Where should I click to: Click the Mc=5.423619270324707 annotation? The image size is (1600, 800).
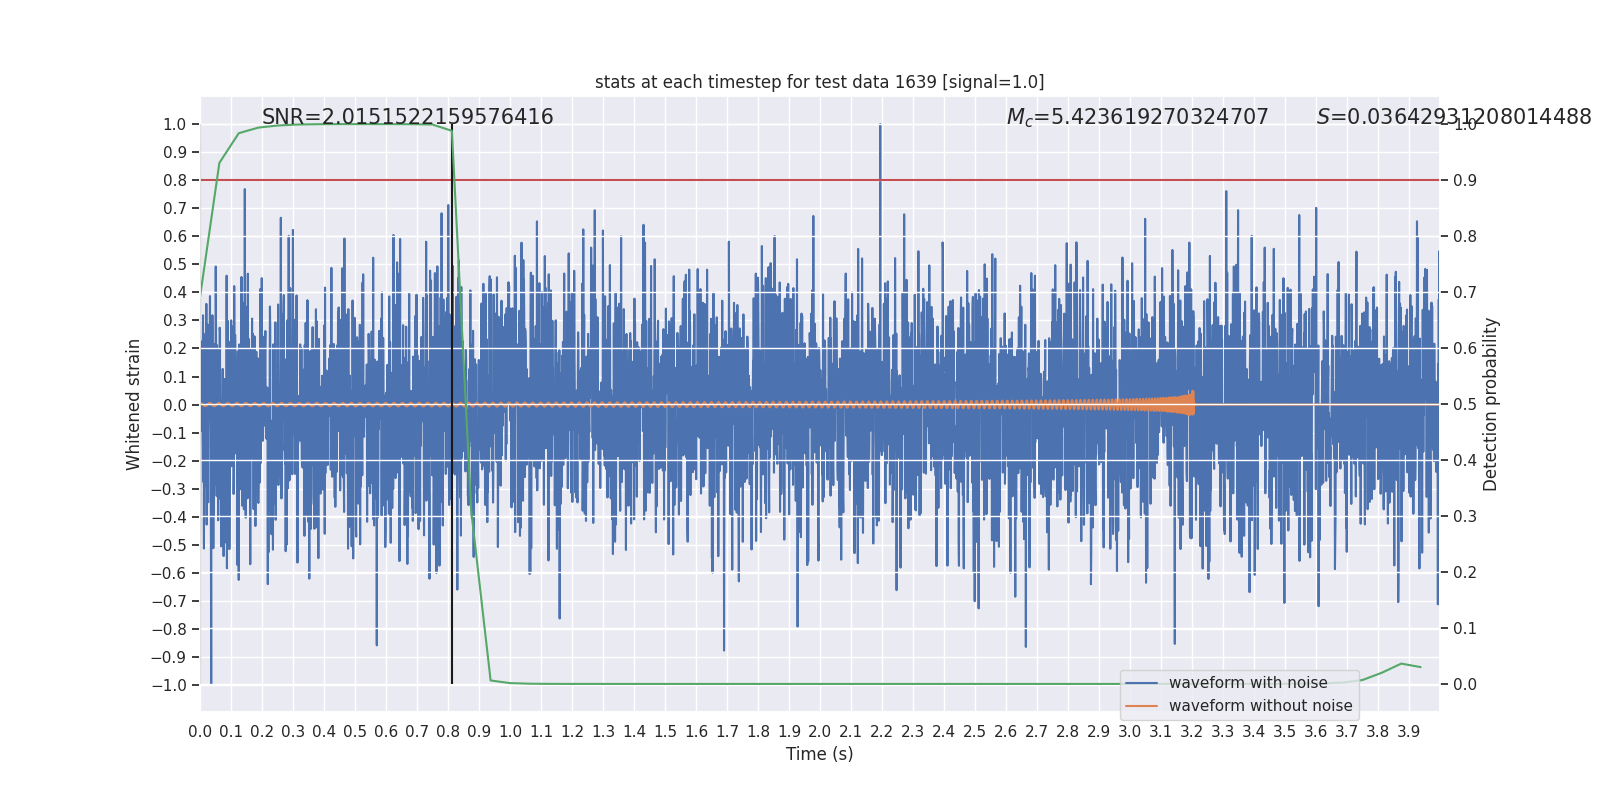pyautogui.click(x=1137, y=117)
